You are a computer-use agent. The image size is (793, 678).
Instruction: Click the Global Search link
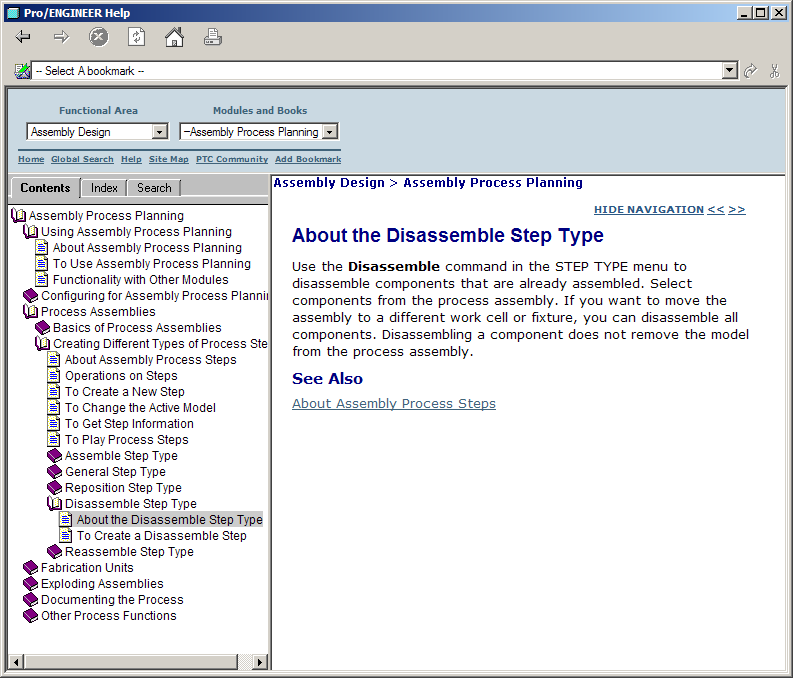pos(82,160)
